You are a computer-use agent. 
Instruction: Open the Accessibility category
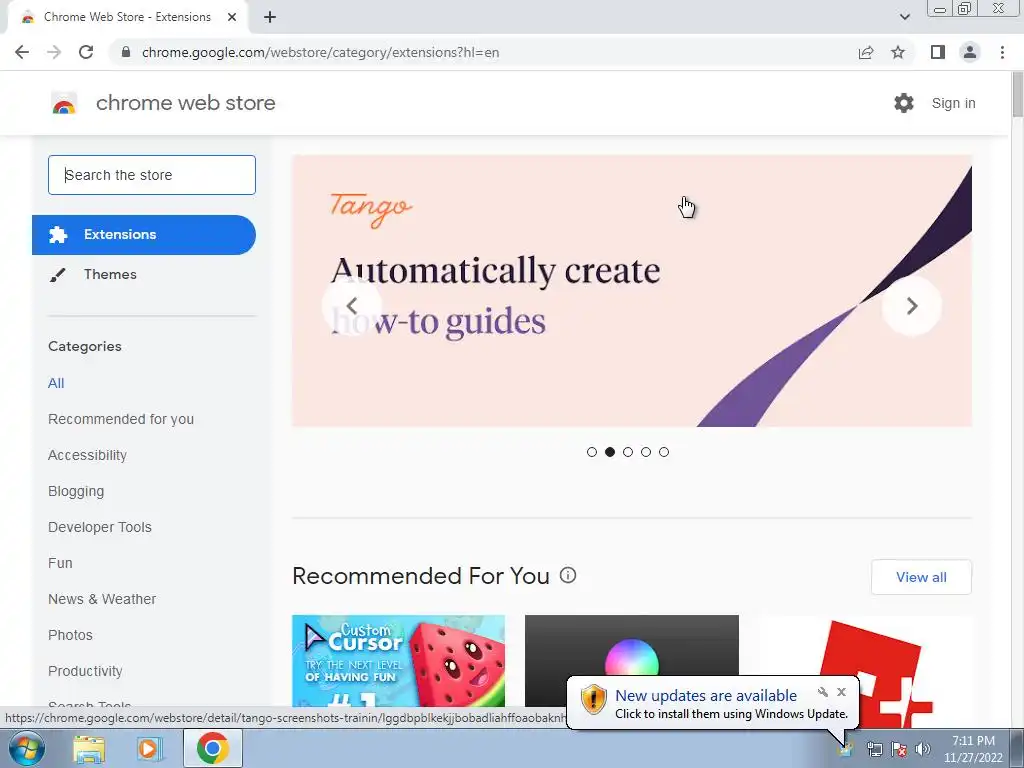(x=88, y=455)
